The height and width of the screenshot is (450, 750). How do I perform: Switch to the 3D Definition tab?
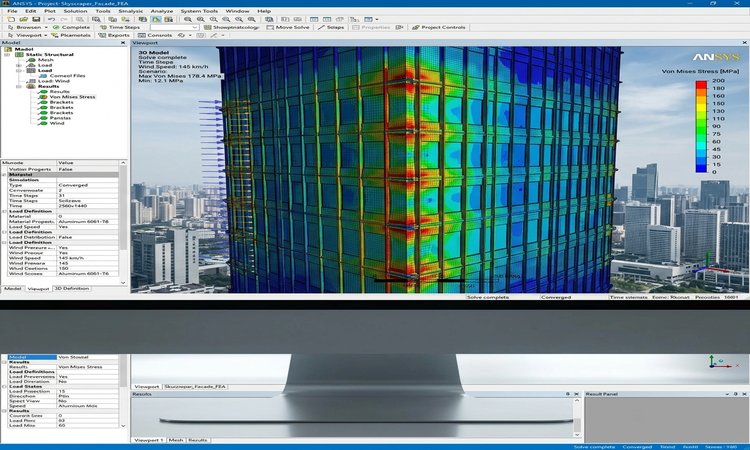pyautogui.click(x=72, y=288)
